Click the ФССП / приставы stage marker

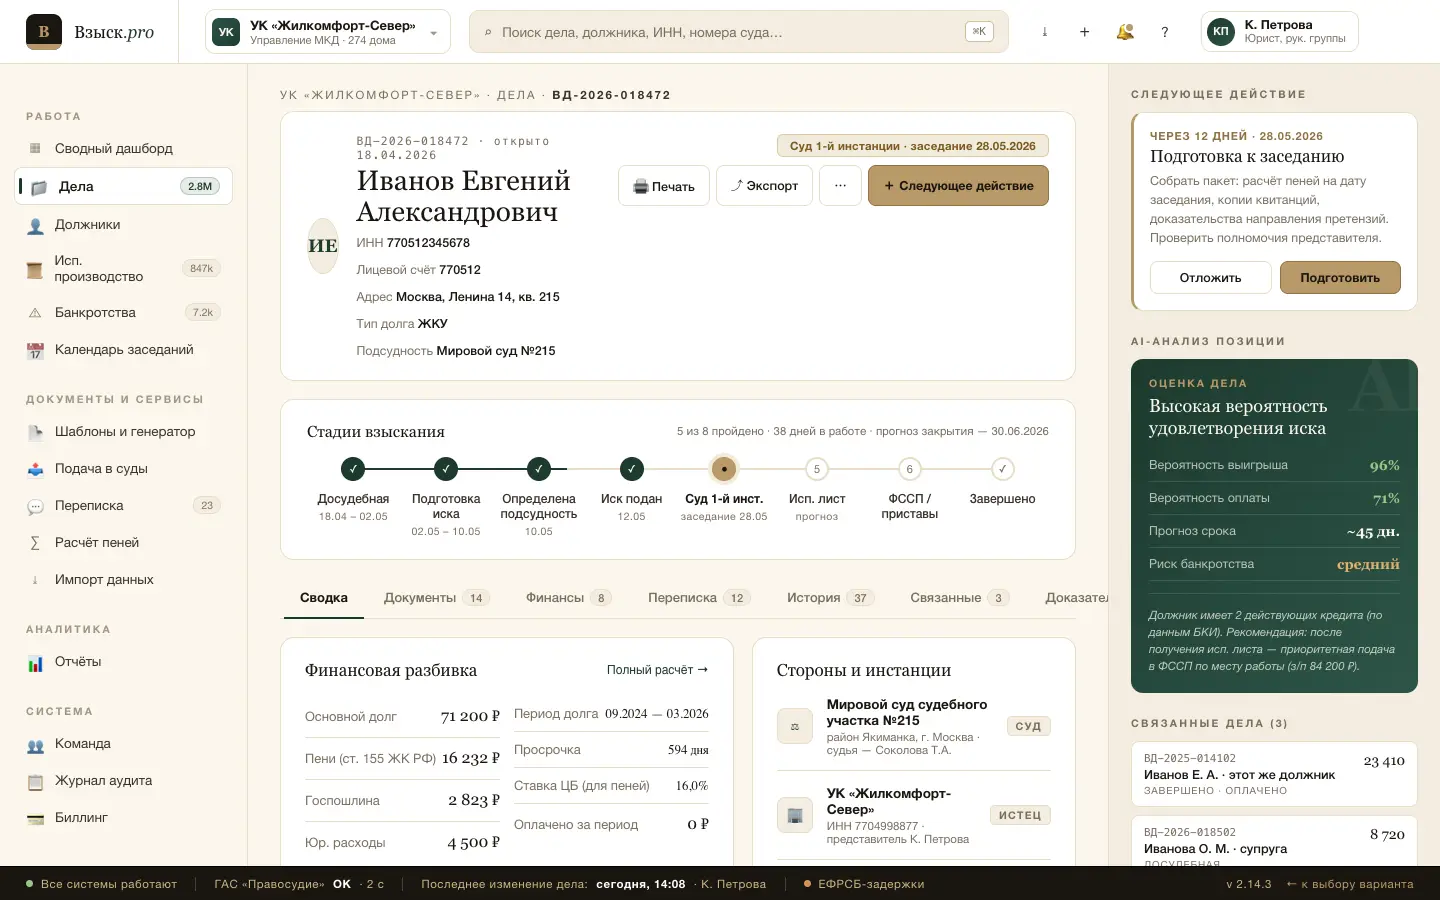[910, 469]
